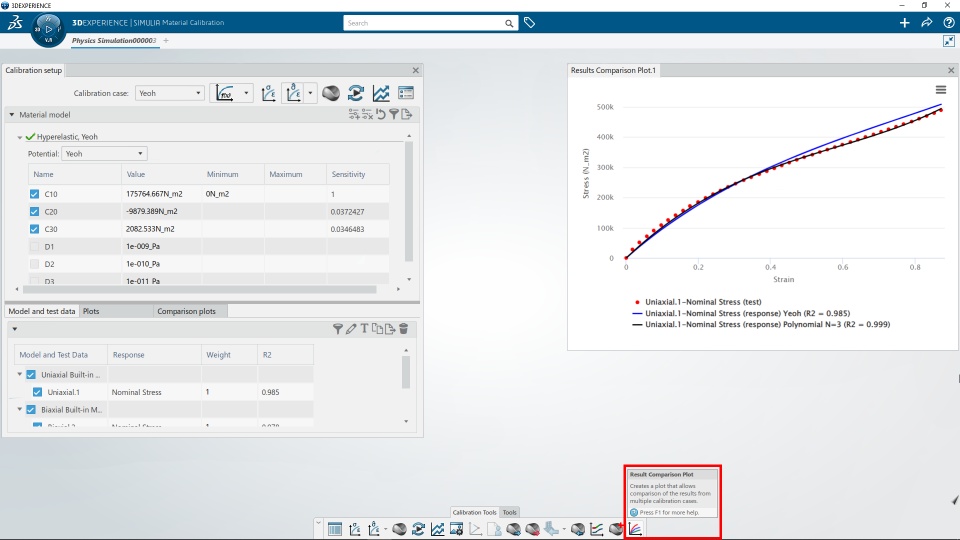Click the material table horizontal scrollbar
Screen dimensions: 960x540
pyautogui.click(x=200, y=289)
